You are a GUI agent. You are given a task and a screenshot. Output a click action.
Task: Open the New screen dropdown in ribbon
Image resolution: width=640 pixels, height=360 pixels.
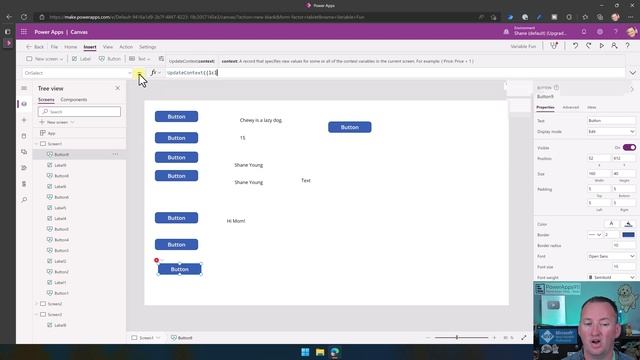click(x=45, y=59)
